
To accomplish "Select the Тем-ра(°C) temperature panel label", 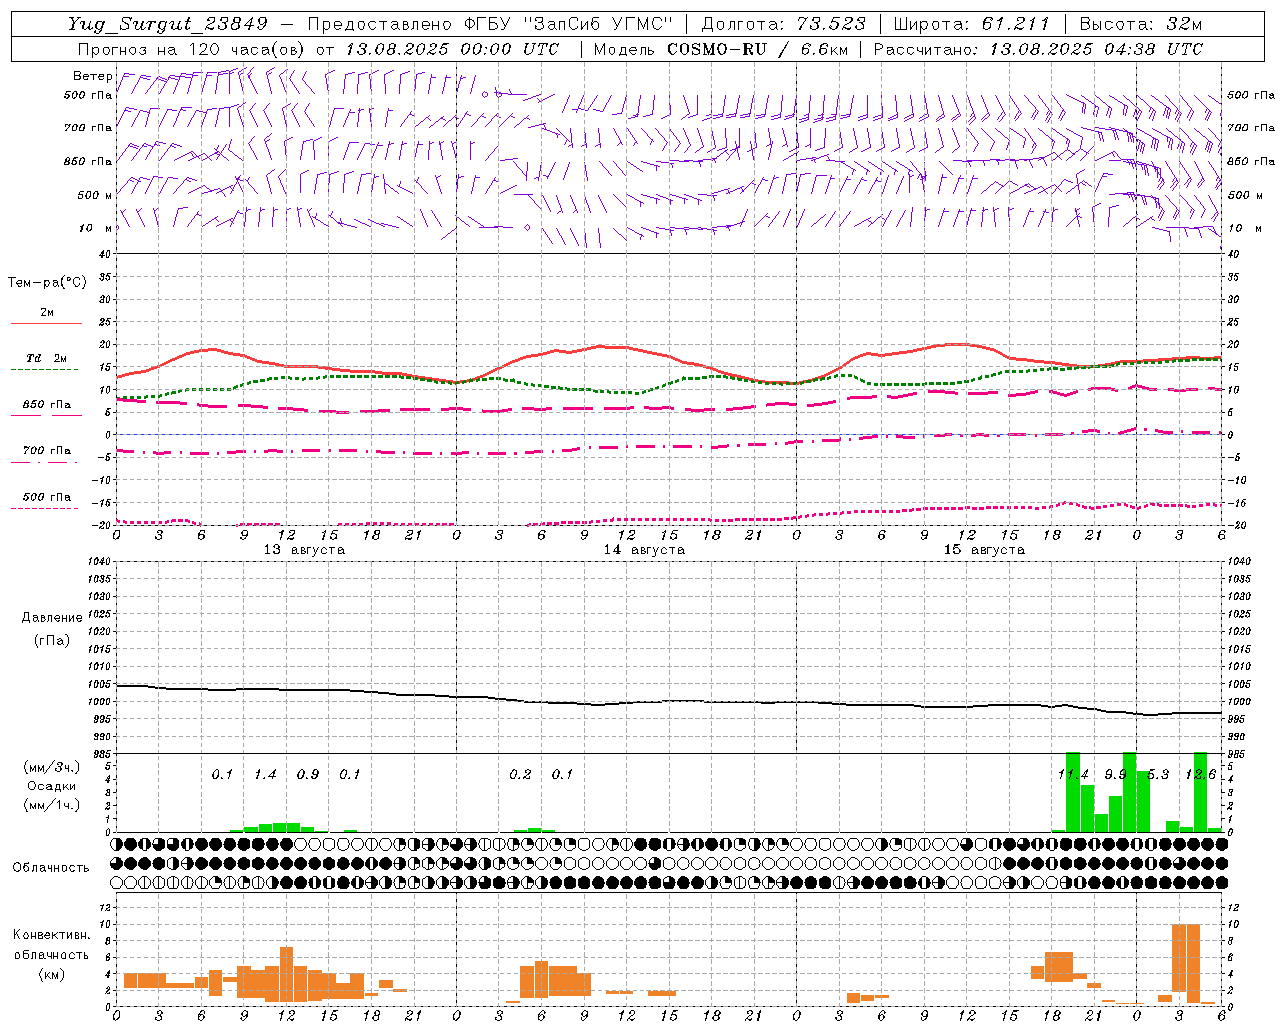I will coord(47,283).
